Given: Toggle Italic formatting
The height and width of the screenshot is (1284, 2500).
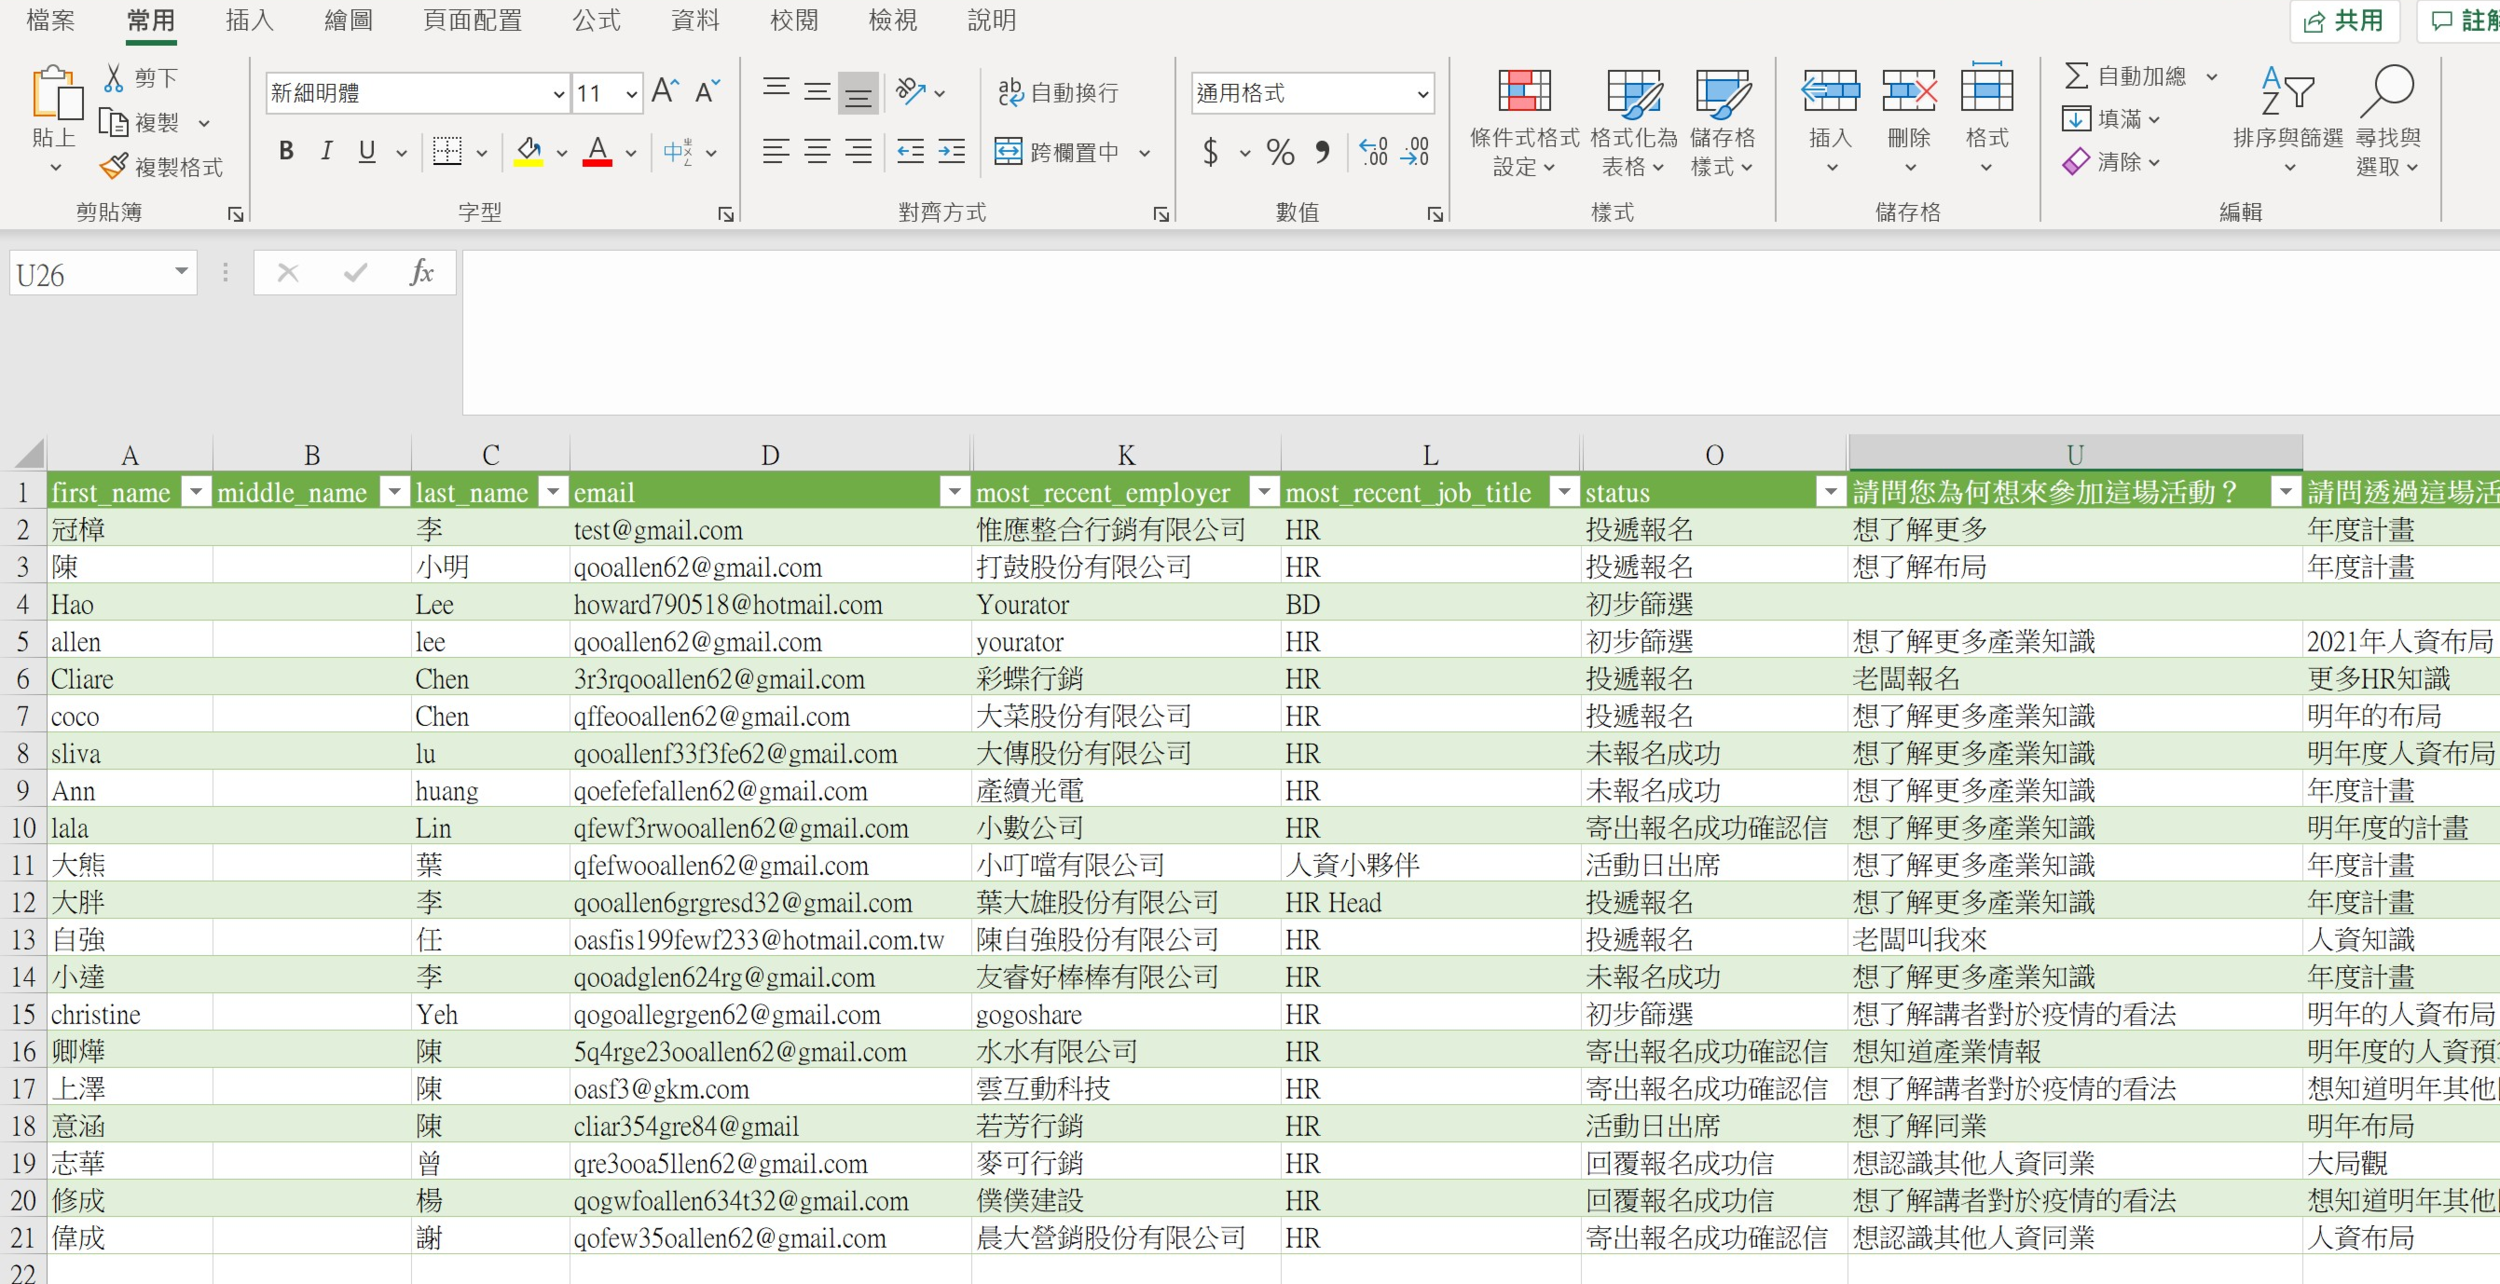Looking at the screenshot, I should click(326, 152).
